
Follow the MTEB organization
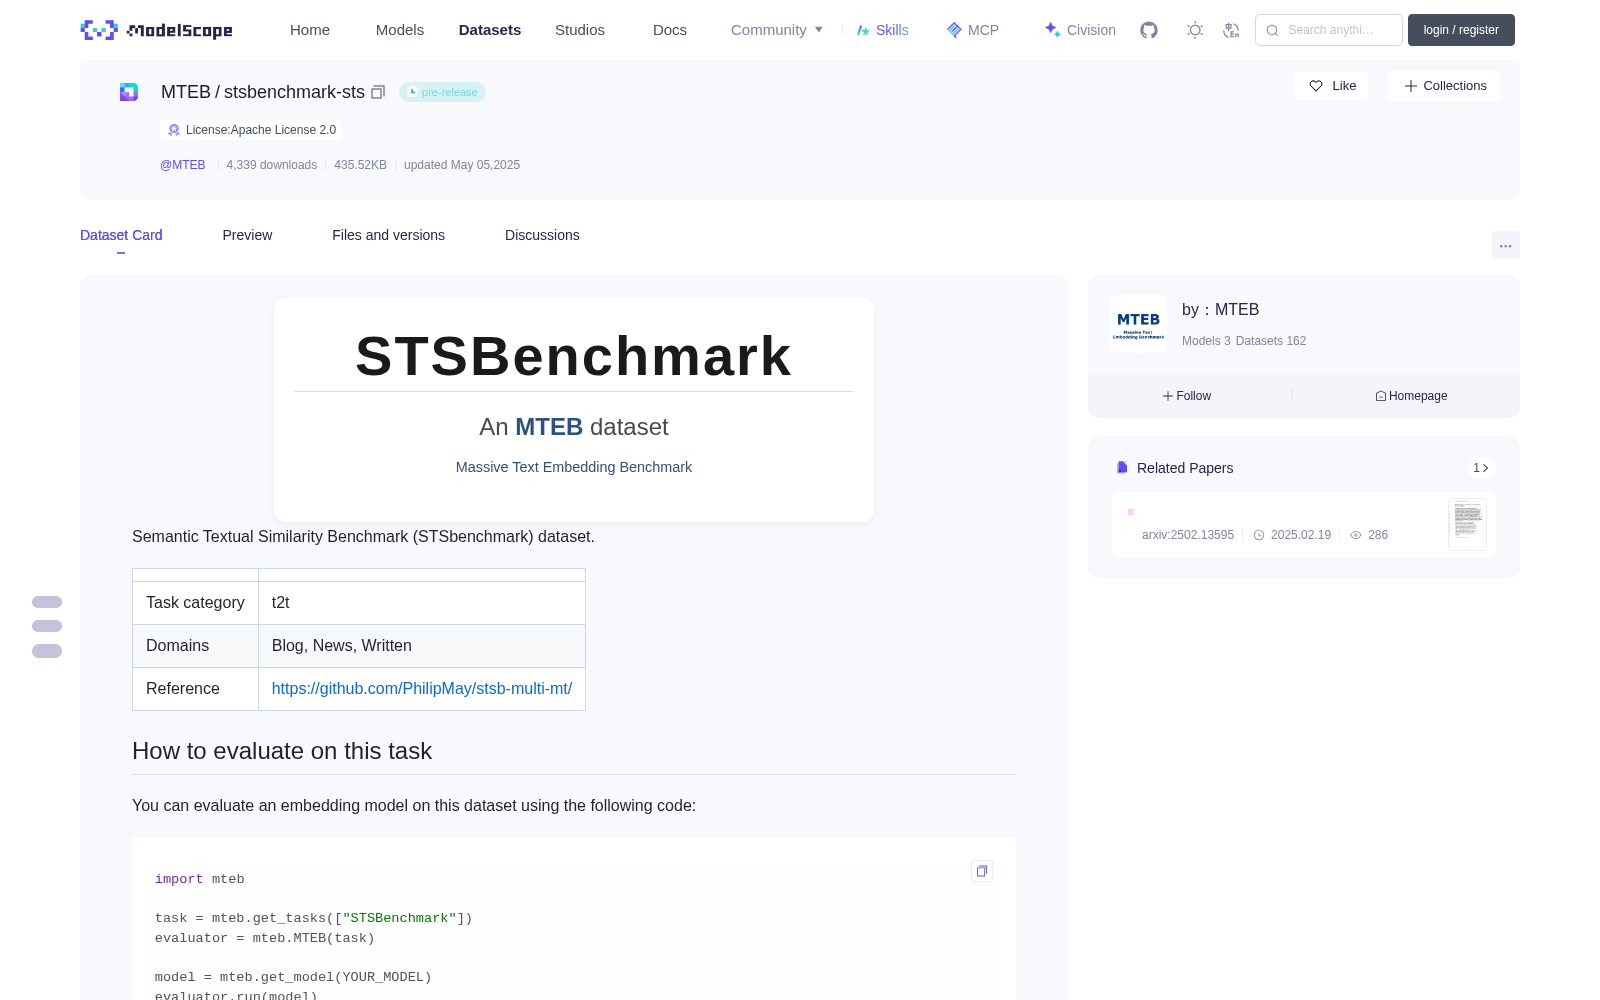[1187, 396]
